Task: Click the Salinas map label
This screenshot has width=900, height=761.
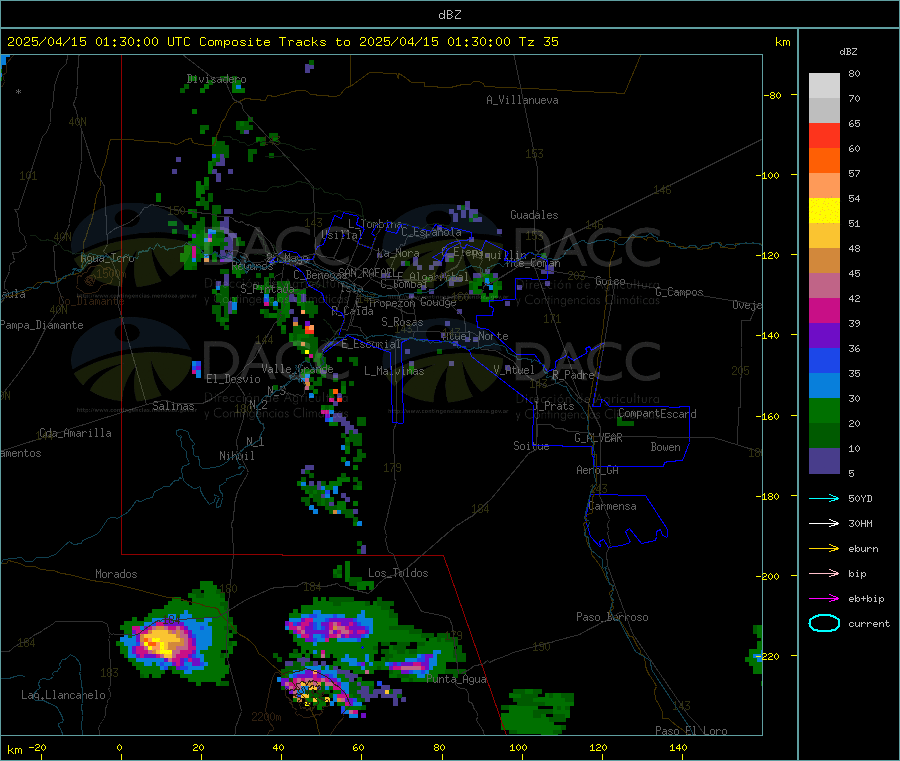Action: [173, 406]
